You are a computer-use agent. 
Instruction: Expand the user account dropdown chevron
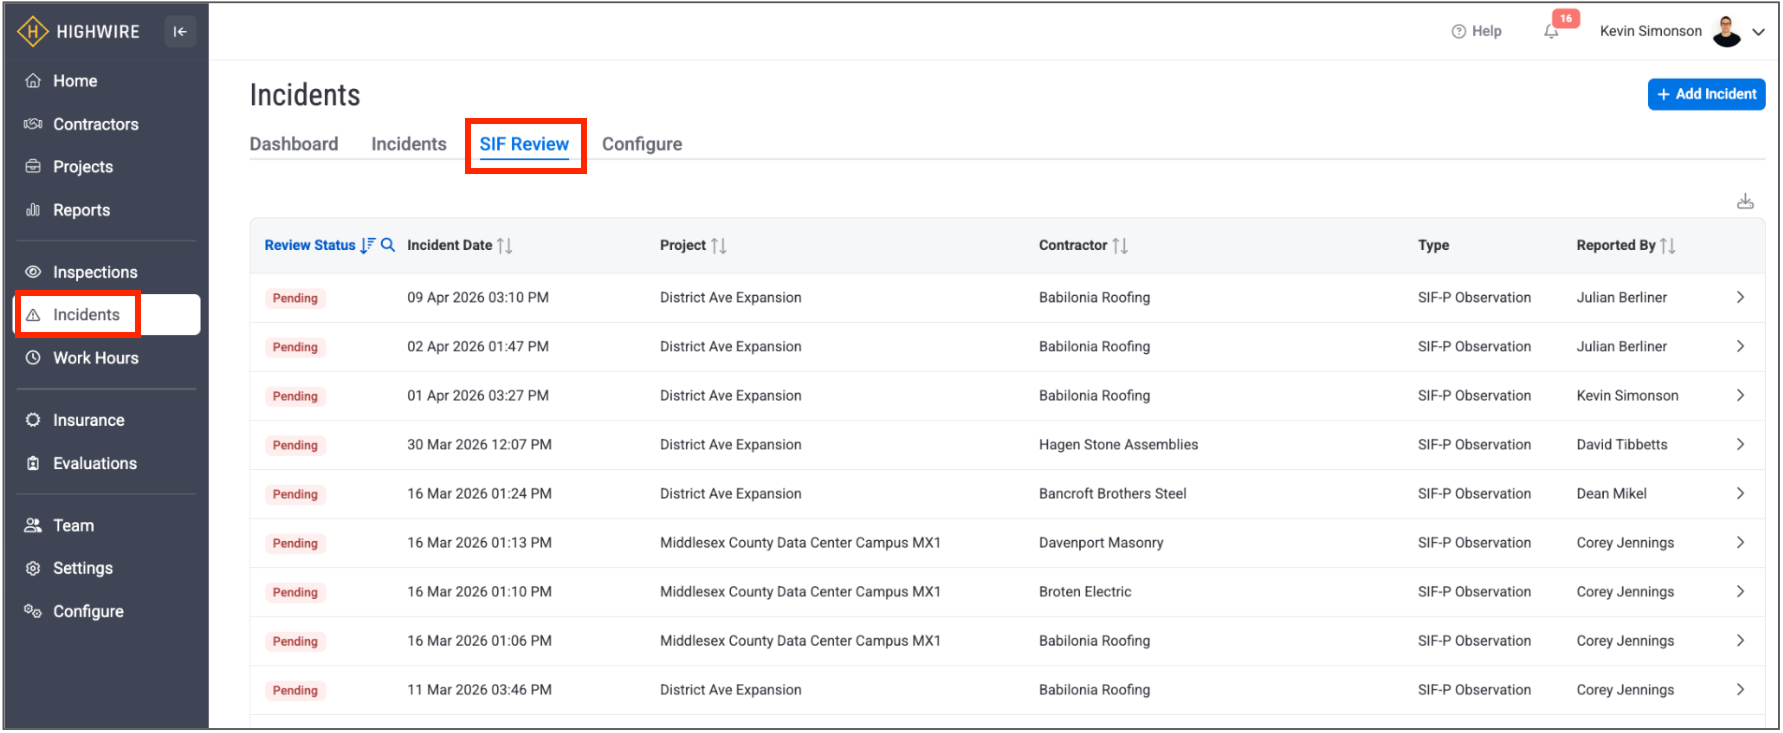click(1759, 32)
